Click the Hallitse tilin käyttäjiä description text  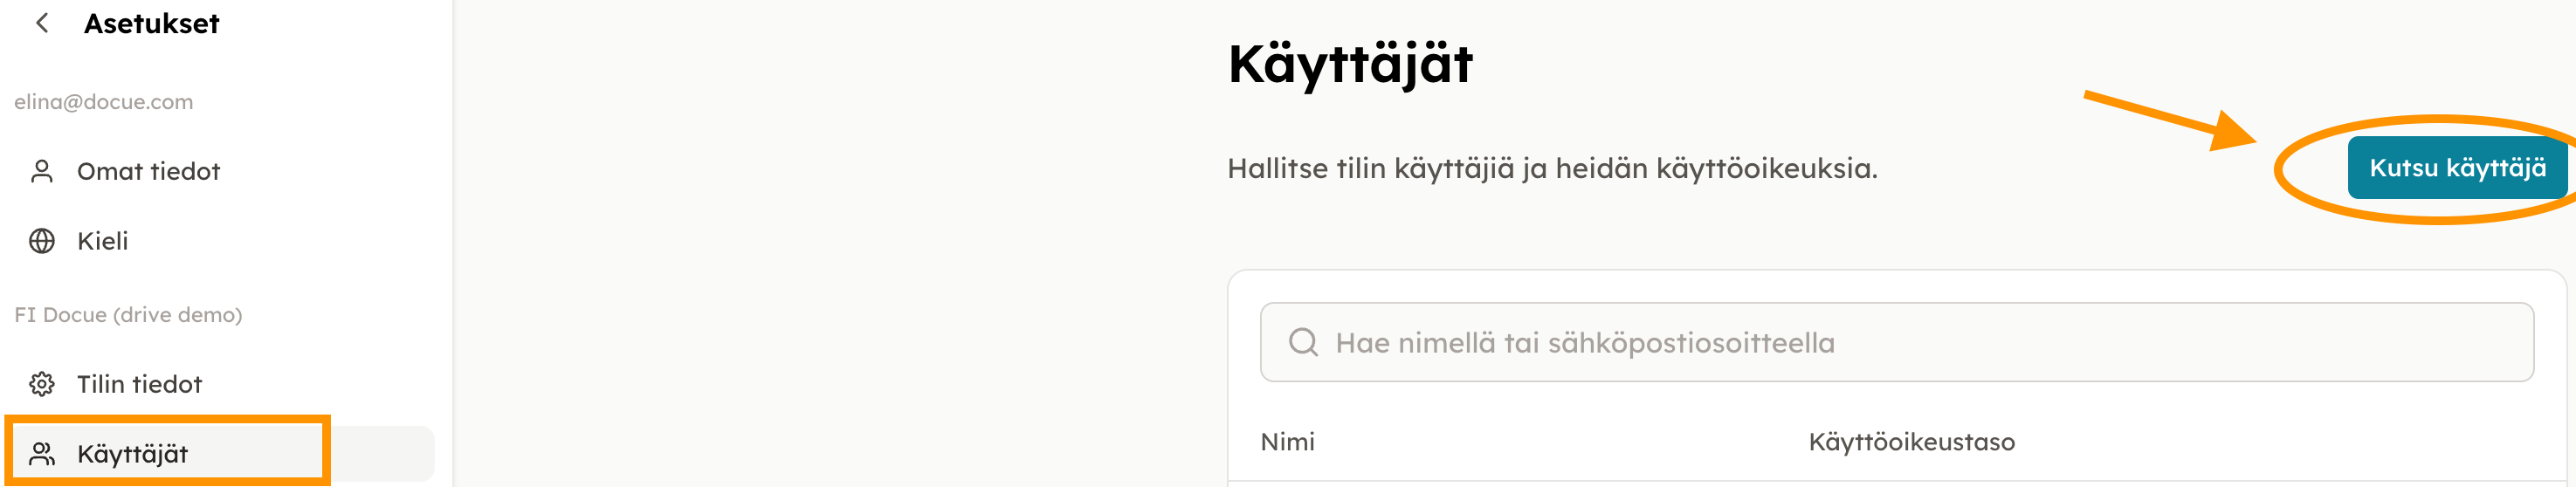click(x=1552, y=168)
